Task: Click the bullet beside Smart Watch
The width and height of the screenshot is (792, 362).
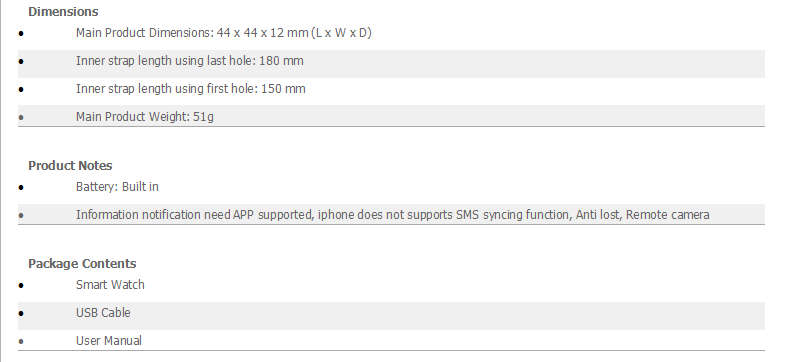Action: [21, 286]
